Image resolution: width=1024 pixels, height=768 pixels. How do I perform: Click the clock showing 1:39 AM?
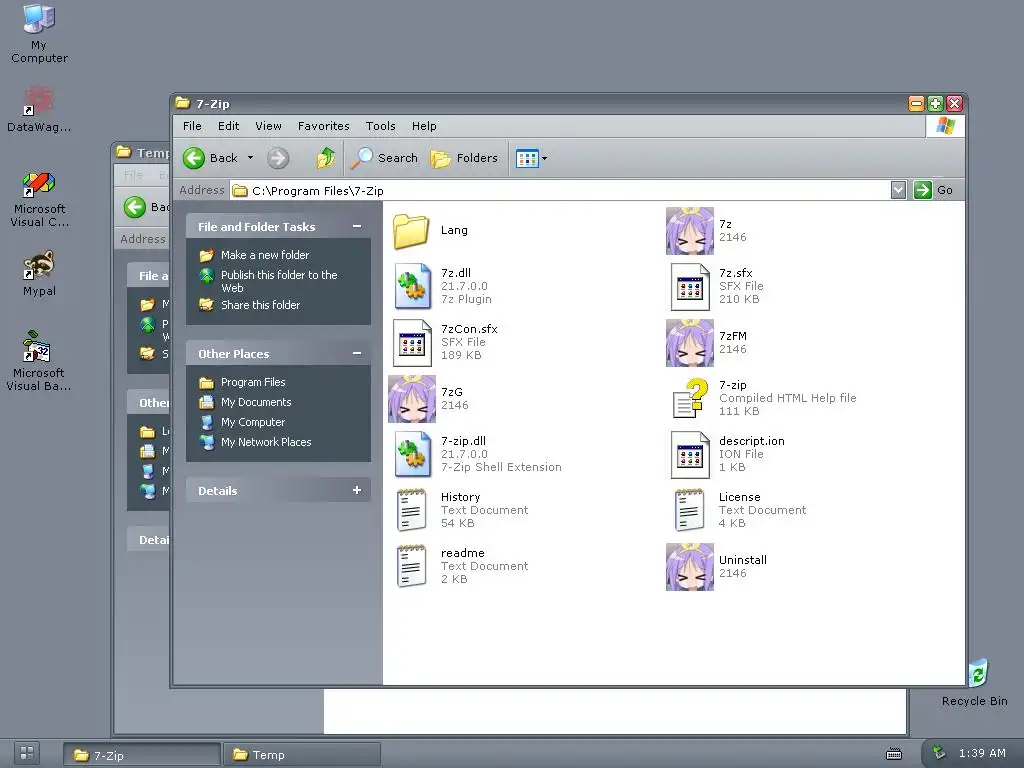point(982,753)
